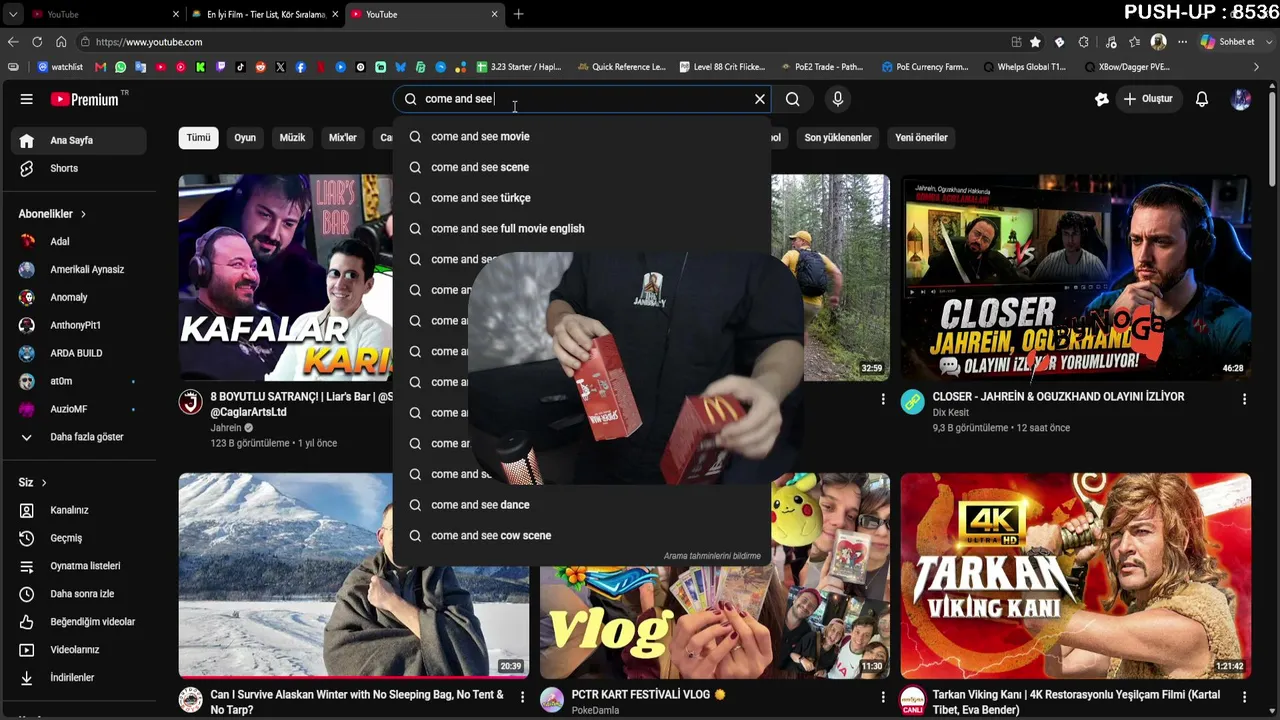Choose suggestion "come and see full movie english"
1280x720 pixels.
pos(582,229)
